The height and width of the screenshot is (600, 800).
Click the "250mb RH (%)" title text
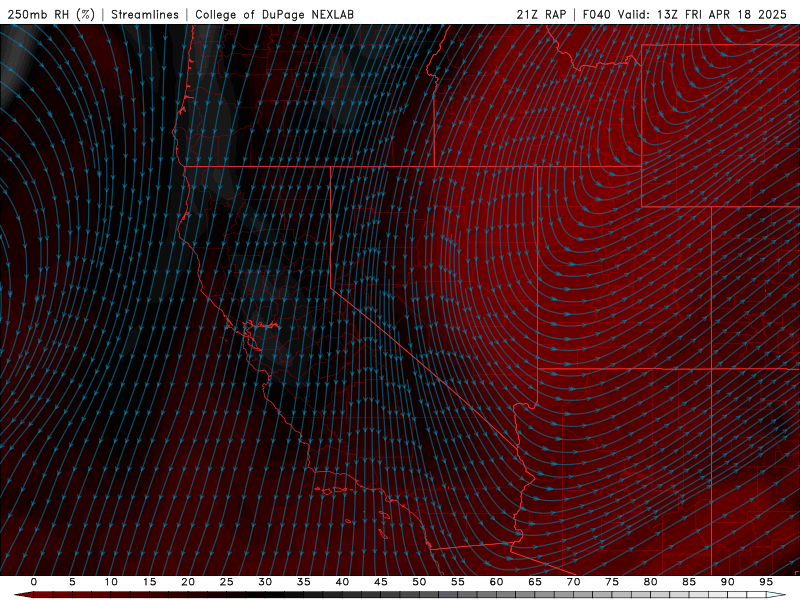51,14
